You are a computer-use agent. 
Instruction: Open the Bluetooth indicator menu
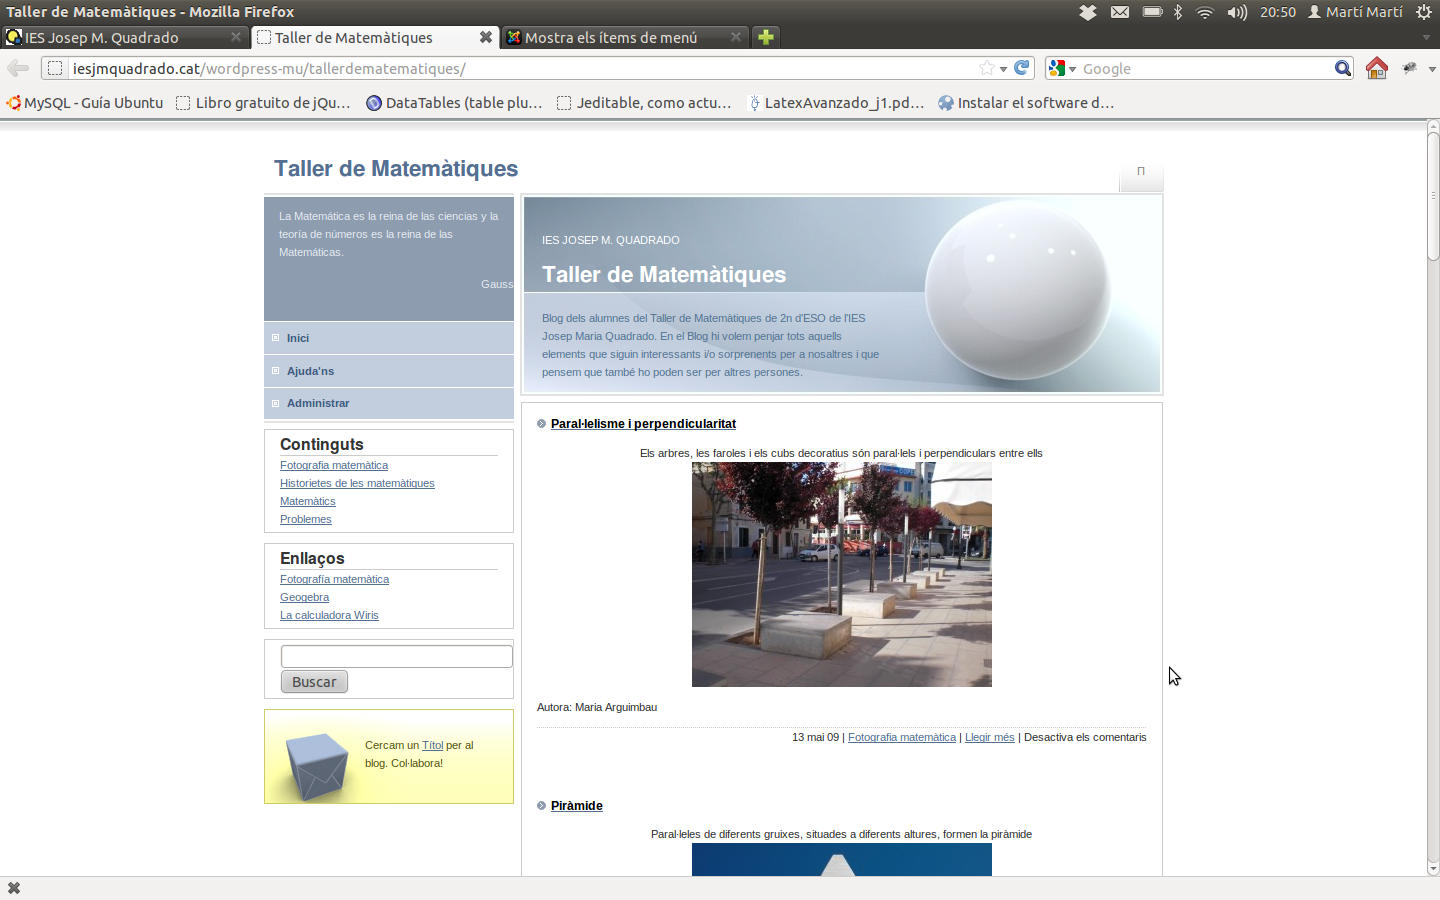(x=1178, y=12)
